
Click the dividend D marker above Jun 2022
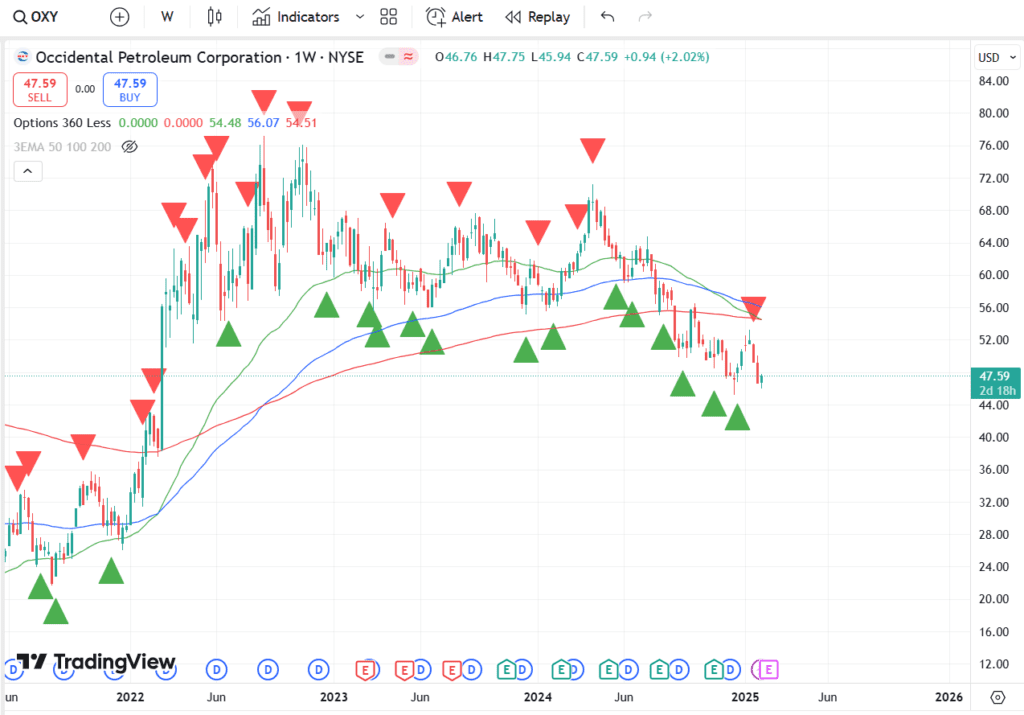pyautogui.click(x=216, y=669)
